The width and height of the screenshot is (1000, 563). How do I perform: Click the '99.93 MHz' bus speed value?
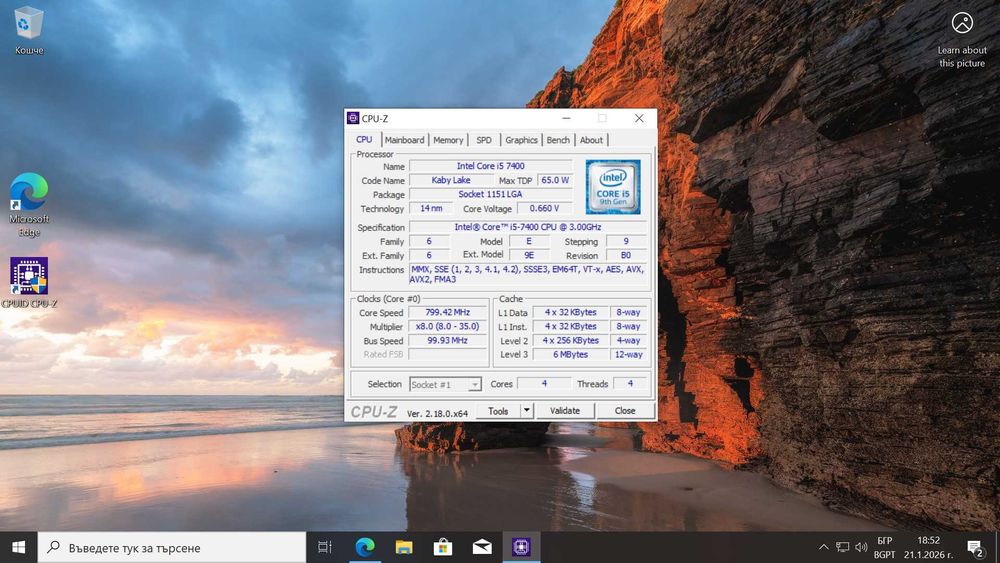coord(448,340)
